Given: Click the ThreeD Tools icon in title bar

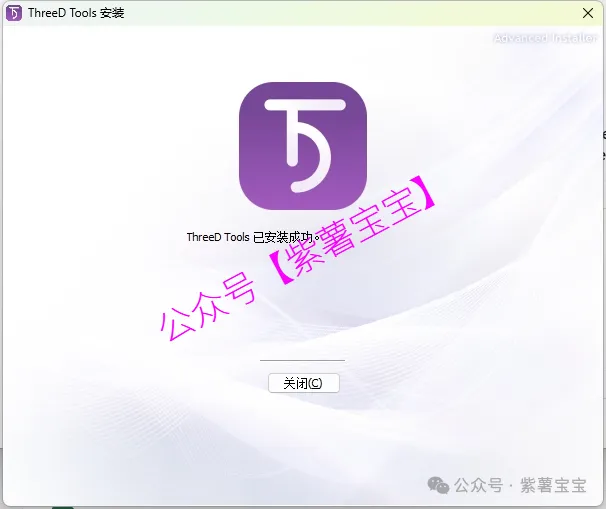Looking at the screenshot, I should point(15,14).
